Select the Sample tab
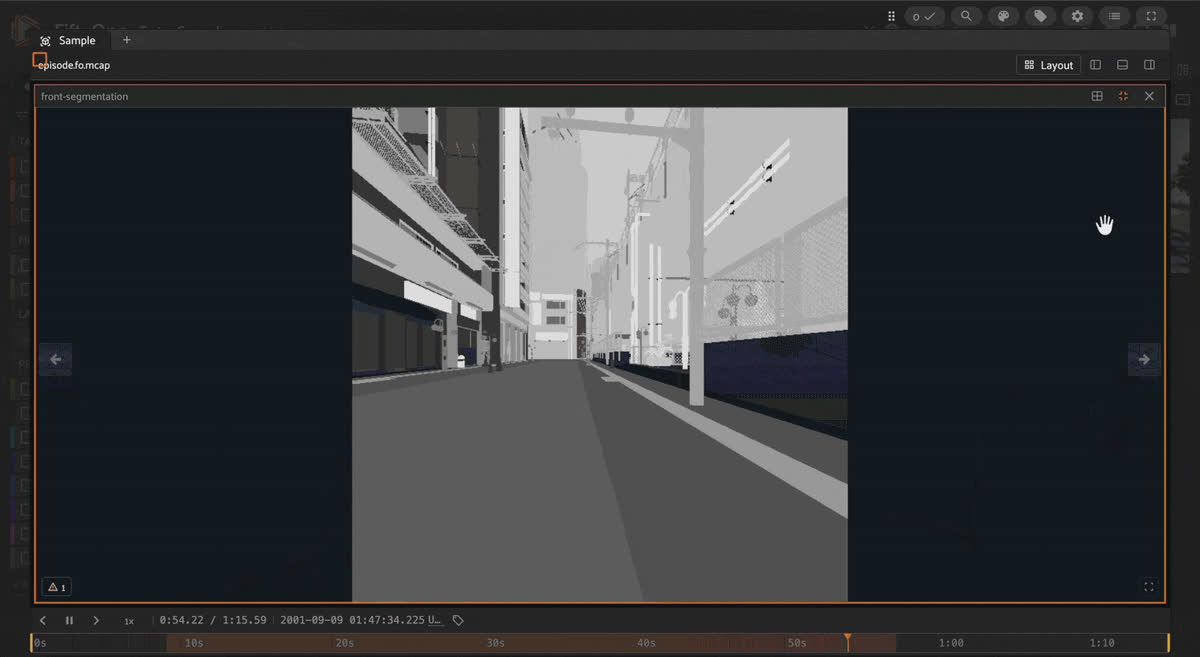Viewport: 1200px width, 657px height. click(x=68, y=40)
